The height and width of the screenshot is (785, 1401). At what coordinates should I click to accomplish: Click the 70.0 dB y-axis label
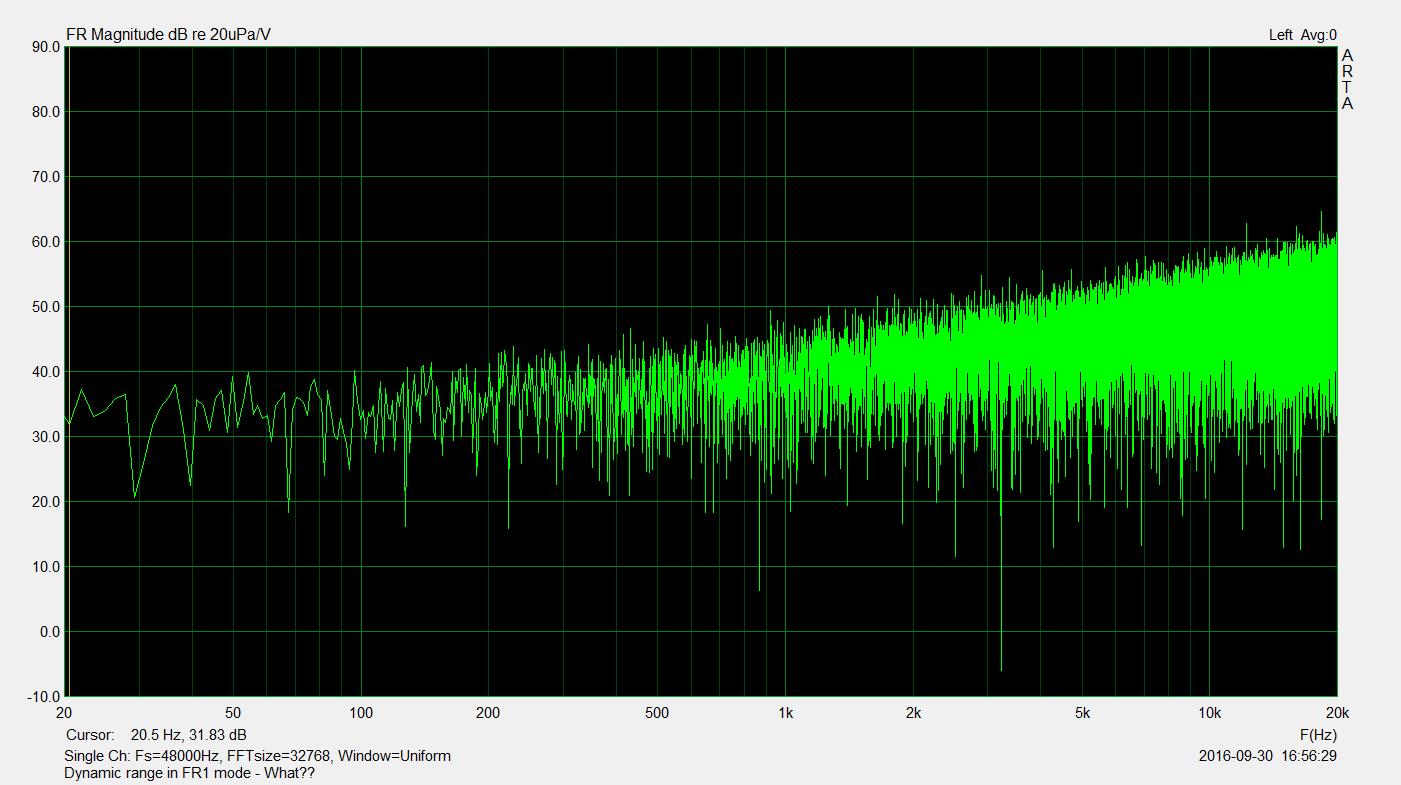tap(45, 177)
